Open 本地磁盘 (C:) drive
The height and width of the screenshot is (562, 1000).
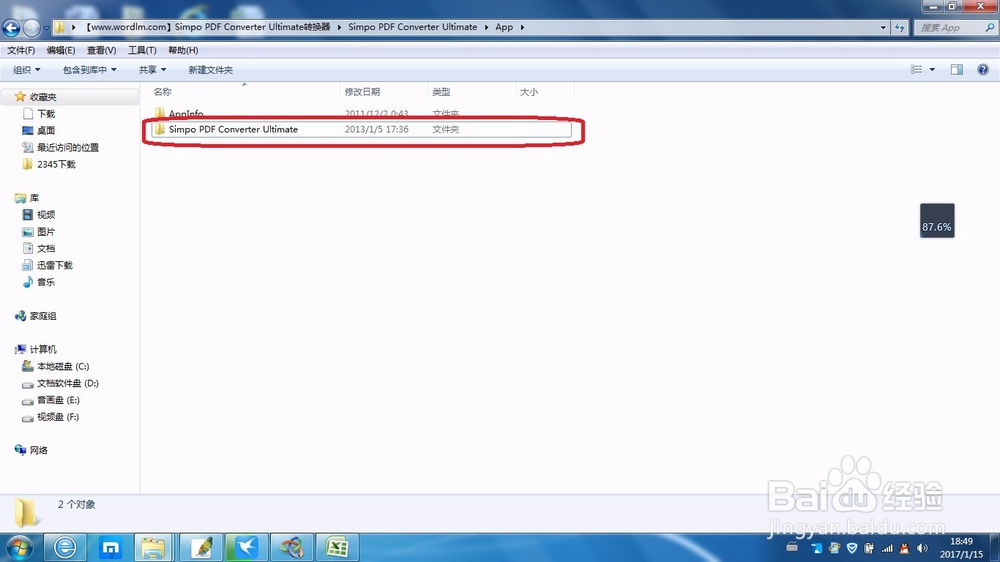62,366
